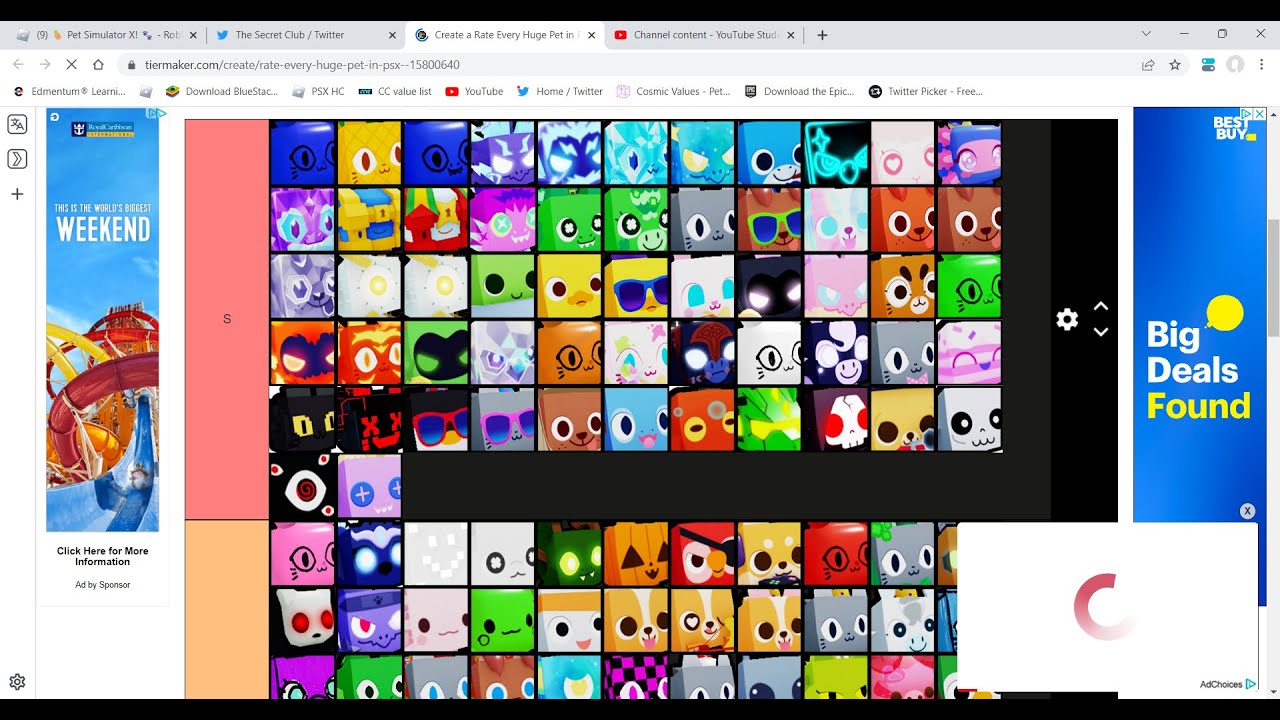Click the sidebar arrow panel icon
Screen dimensions: 1280x720
tap(17, 159)
